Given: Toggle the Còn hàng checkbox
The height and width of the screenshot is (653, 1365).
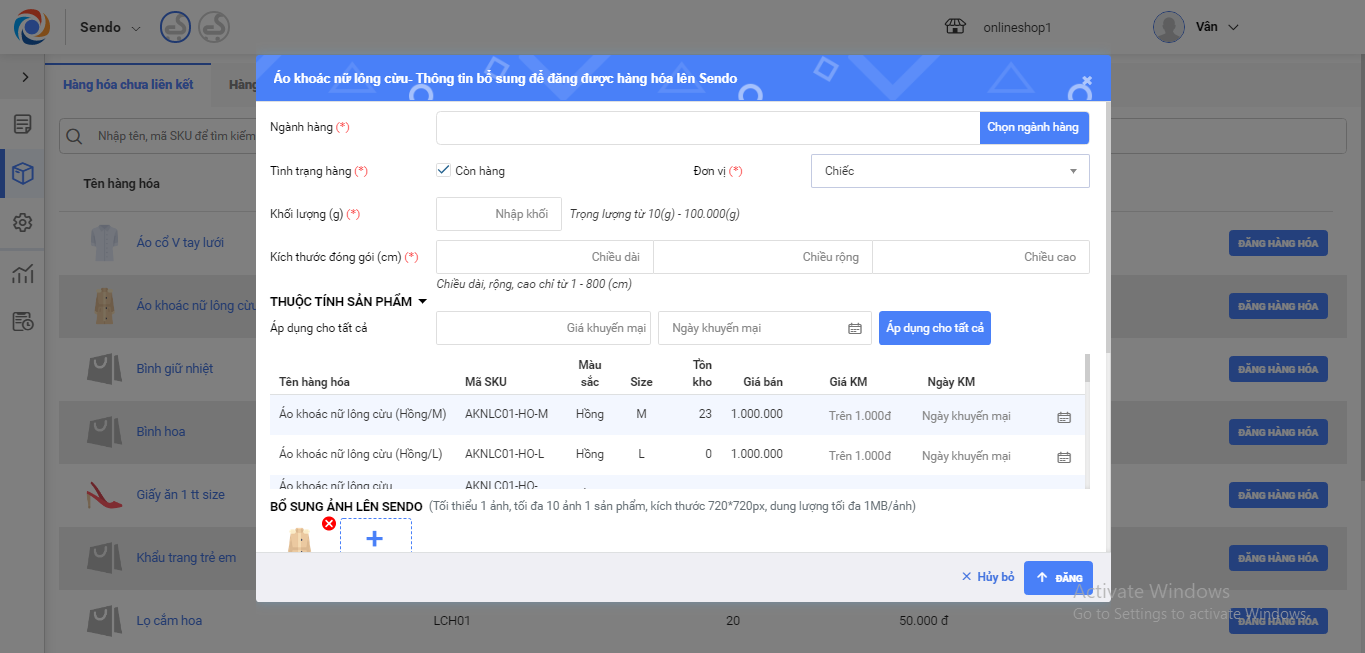Looking at the screenshot, I should [444, 170].
